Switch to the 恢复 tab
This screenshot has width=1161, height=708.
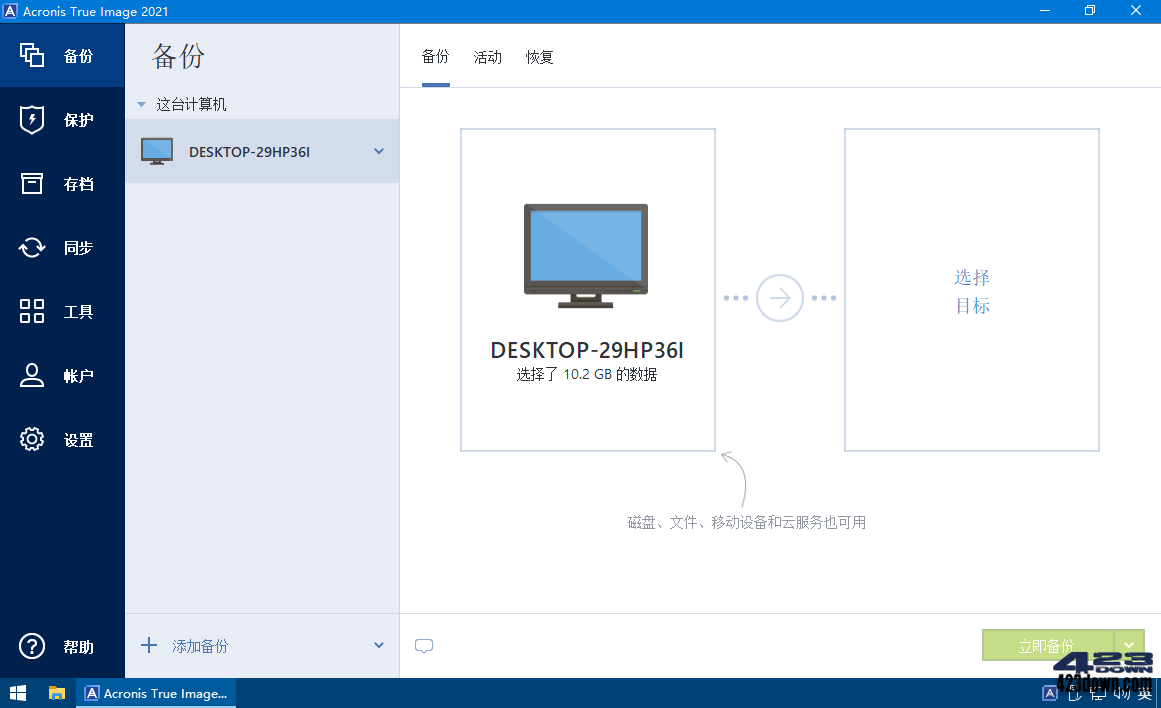coord(539,57)
